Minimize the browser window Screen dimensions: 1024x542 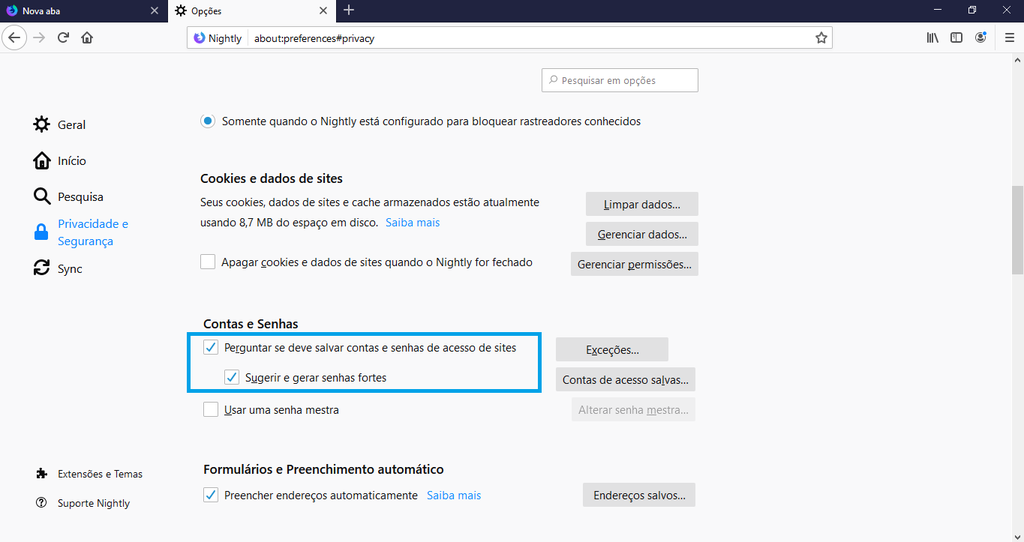[x=938, y=10]
